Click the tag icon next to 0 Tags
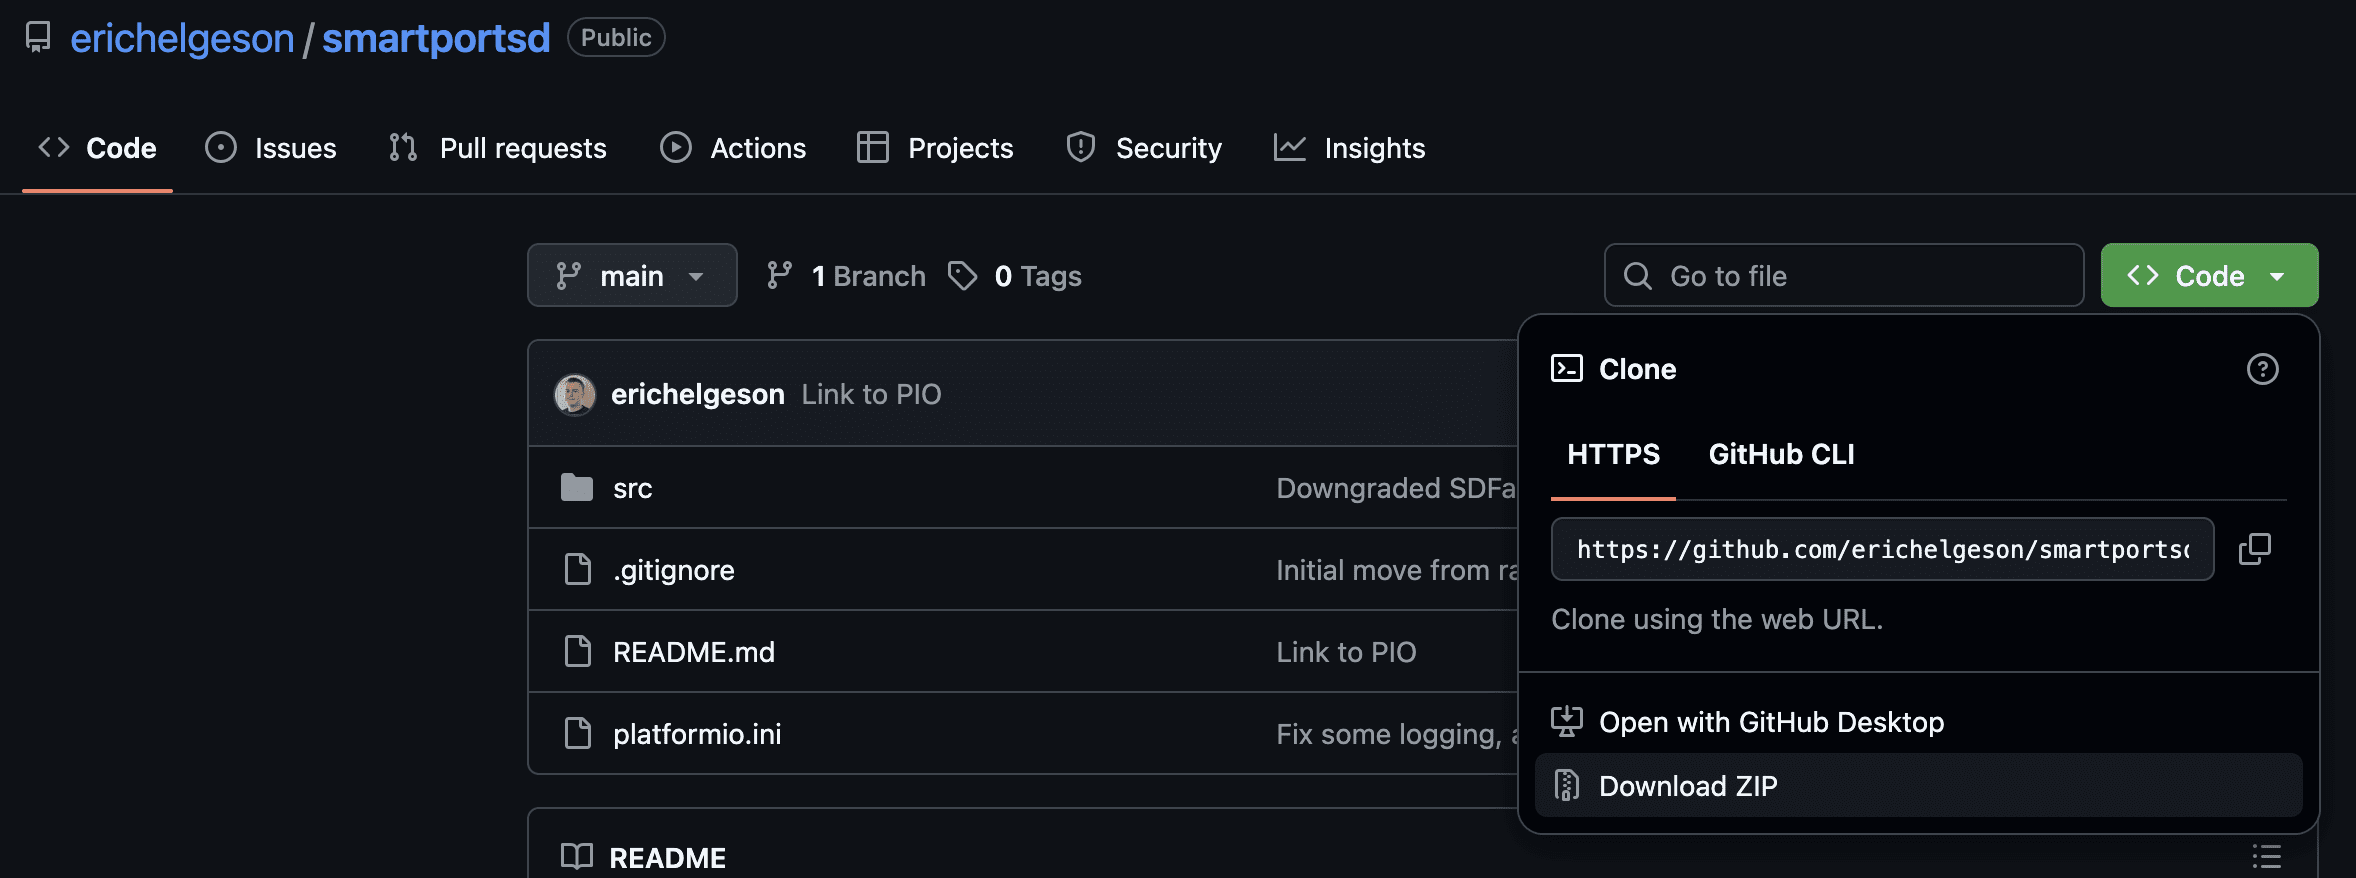The height and width of the screenshot is (878, 2356). click(x=962, y=276)
